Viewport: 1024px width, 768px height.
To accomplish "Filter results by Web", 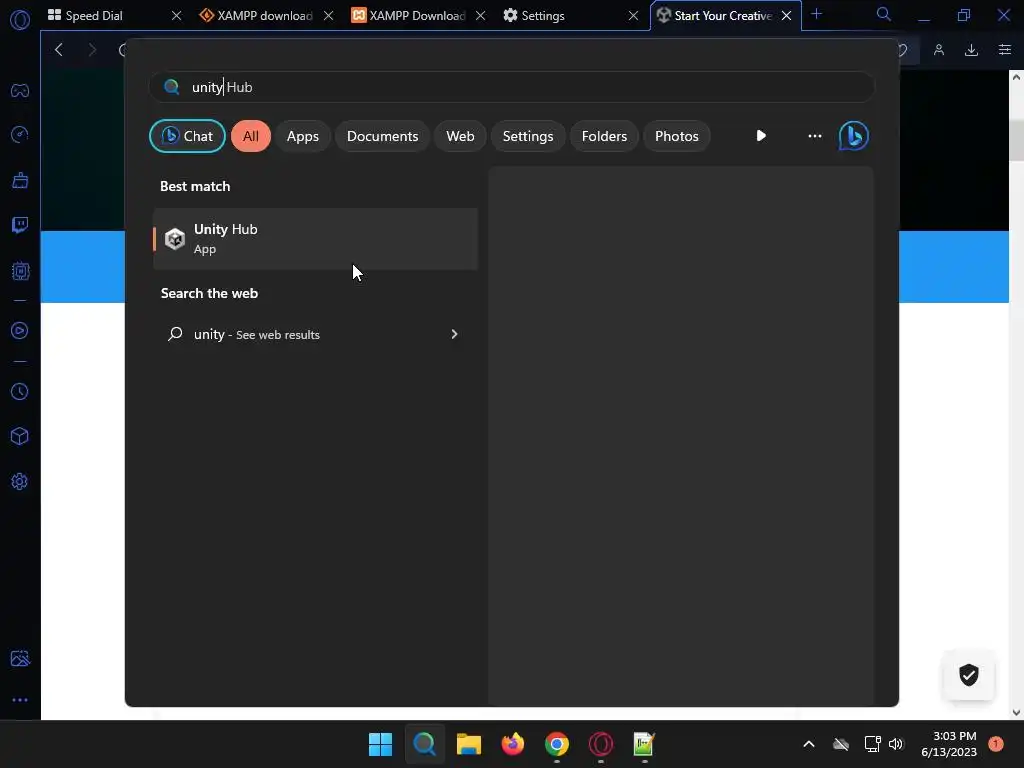I will tap(460, 136).
